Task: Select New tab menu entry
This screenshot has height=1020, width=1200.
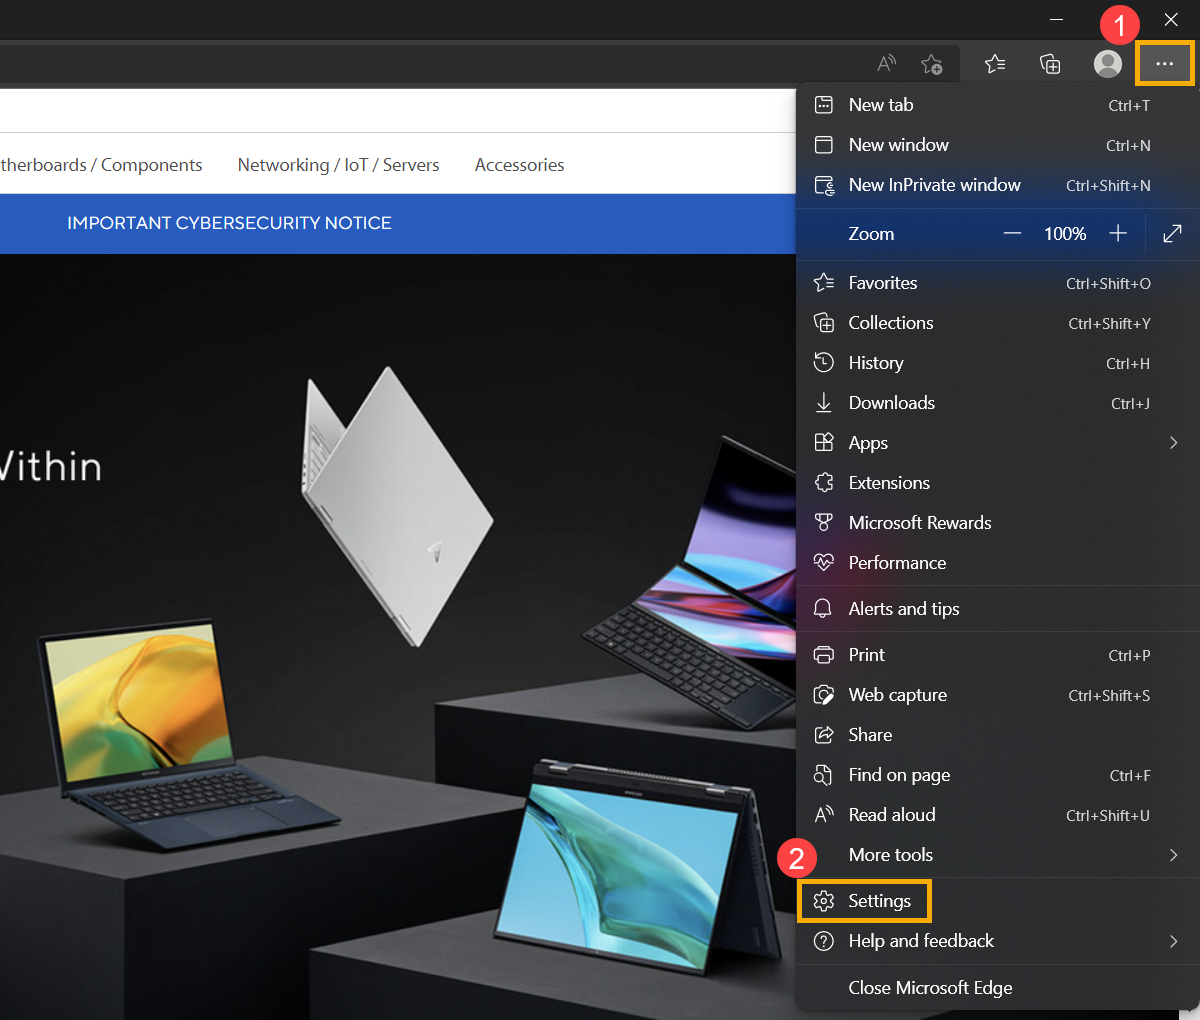Action: [997, 105]
